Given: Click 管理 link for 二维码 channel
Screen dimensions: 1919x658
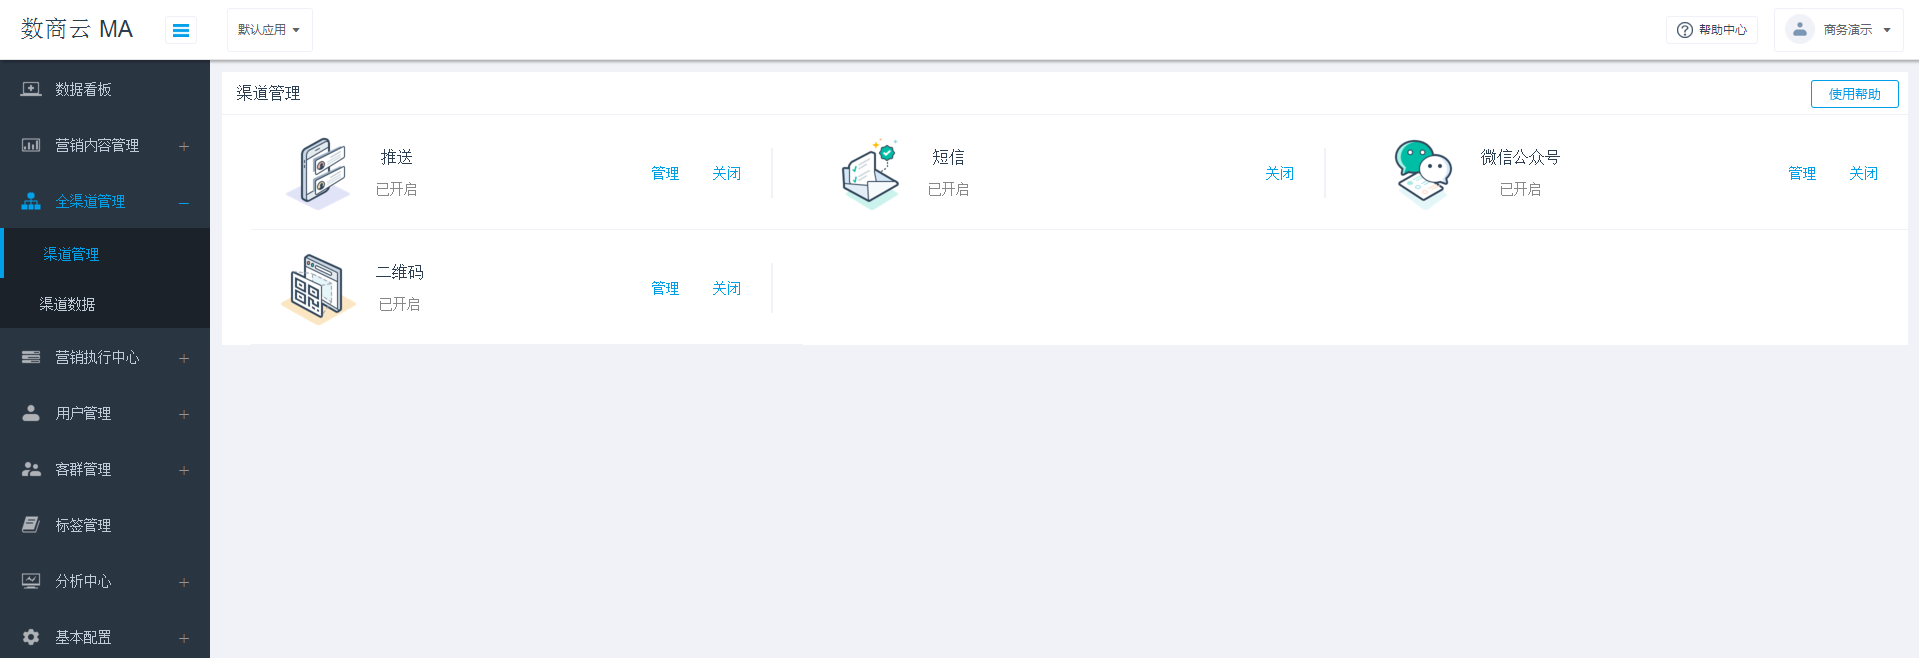Looking at the screenshot, I should click(665, 288).
